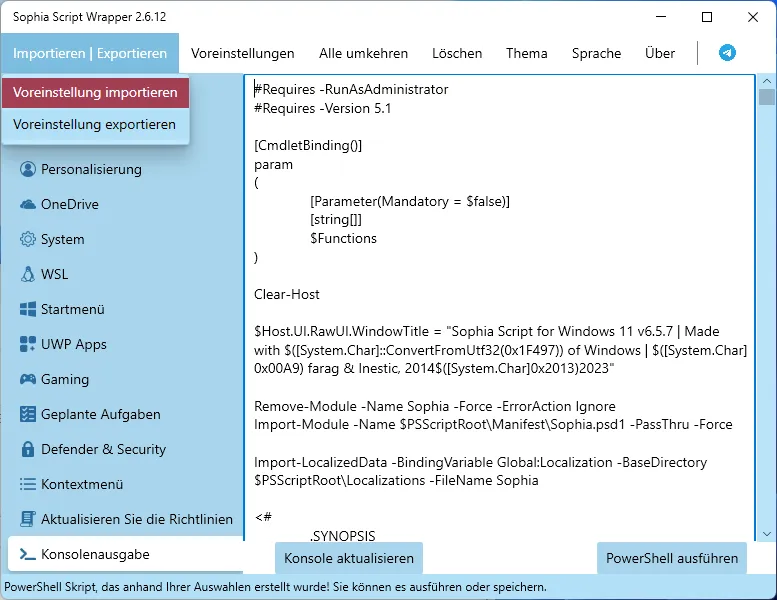Click the '$Host.UI.RawUI.WindowTitle' line

coord(500,350)
